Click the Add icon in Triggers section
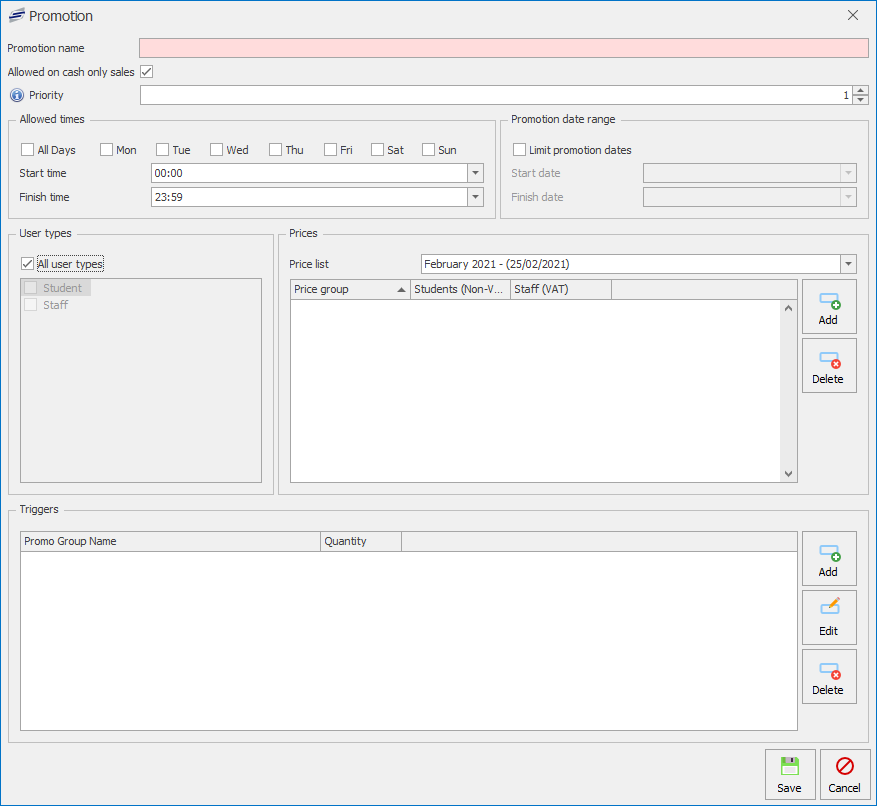Viewport: 877px width, 806px height. (829, 552)
